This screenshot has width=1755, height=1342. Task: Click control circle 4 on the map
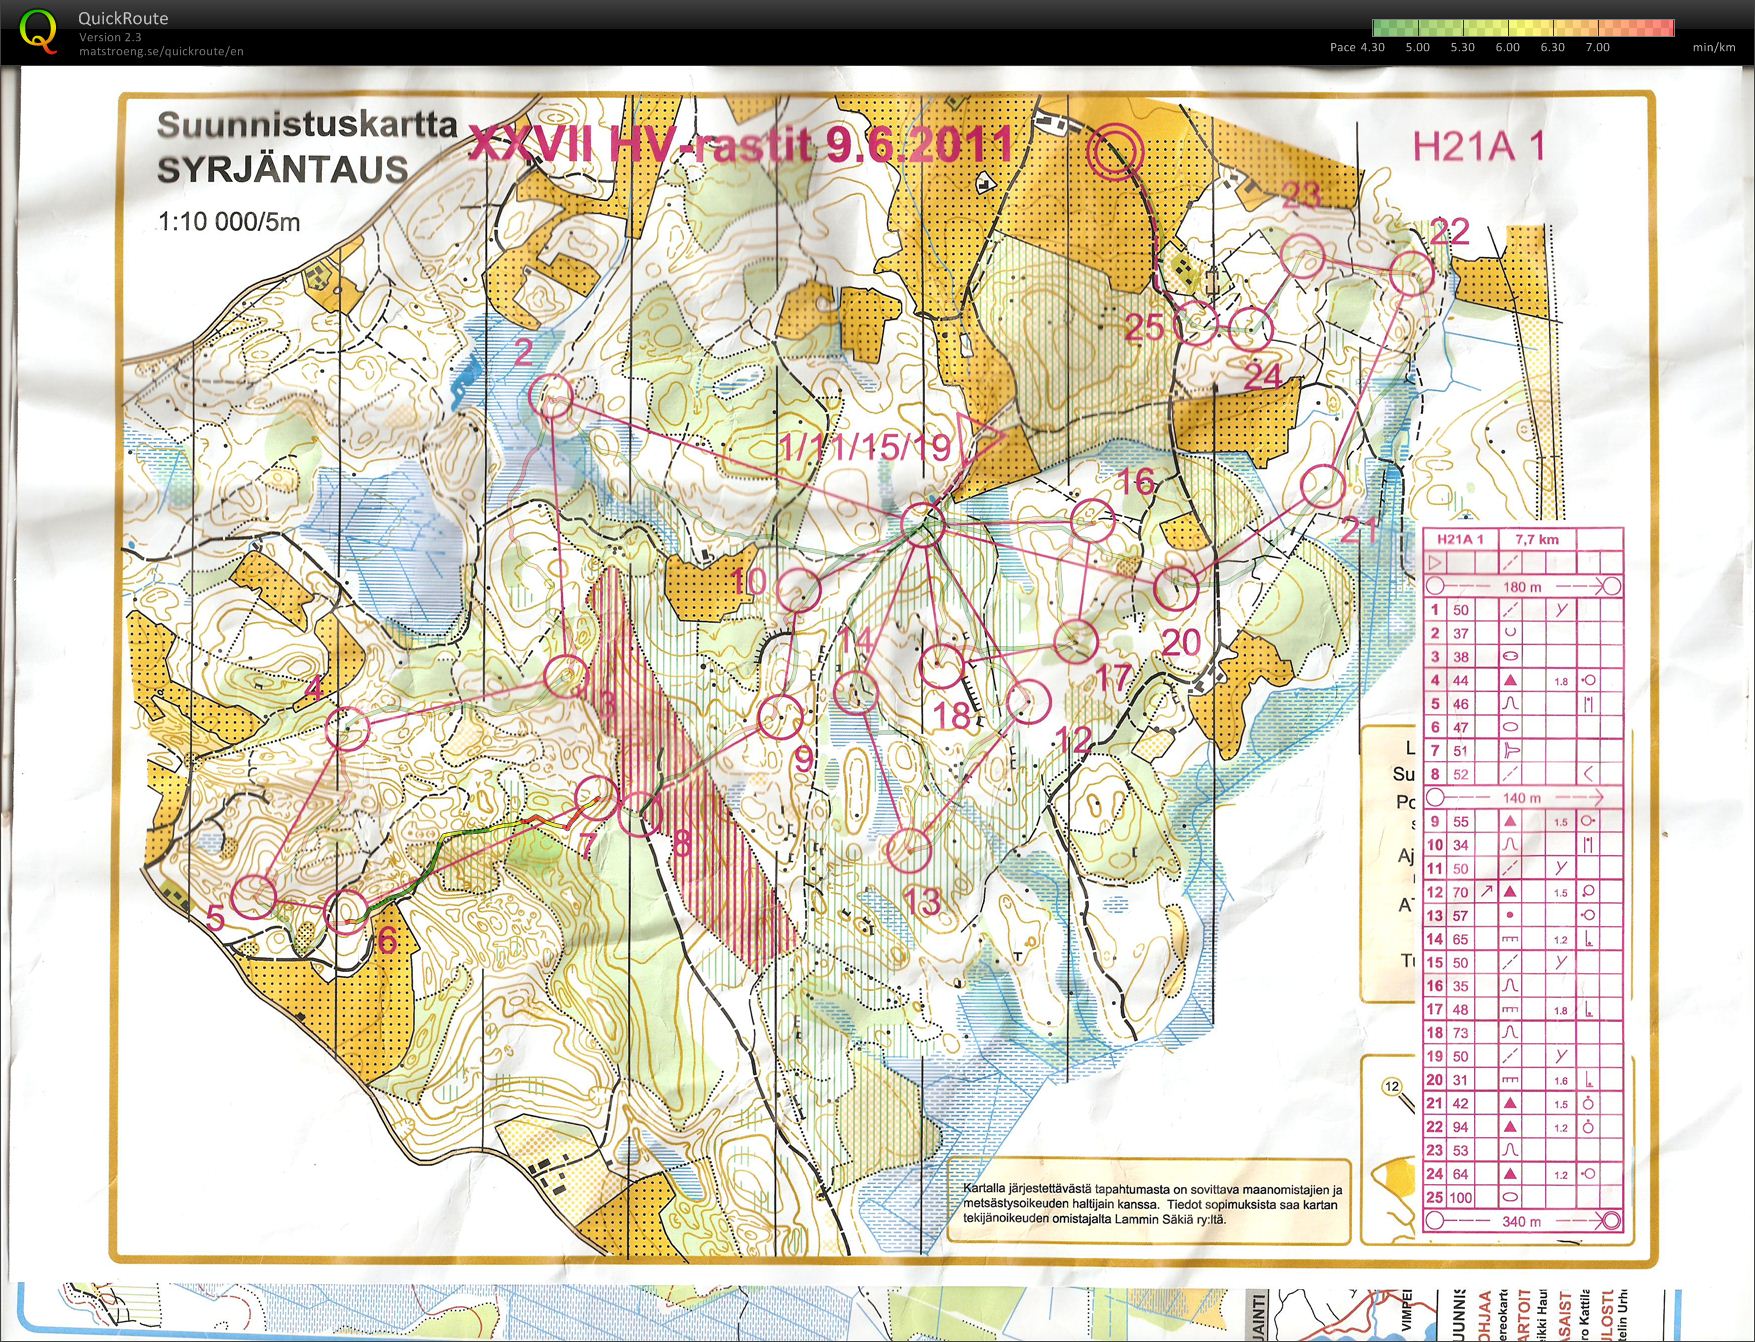(347, 728)
